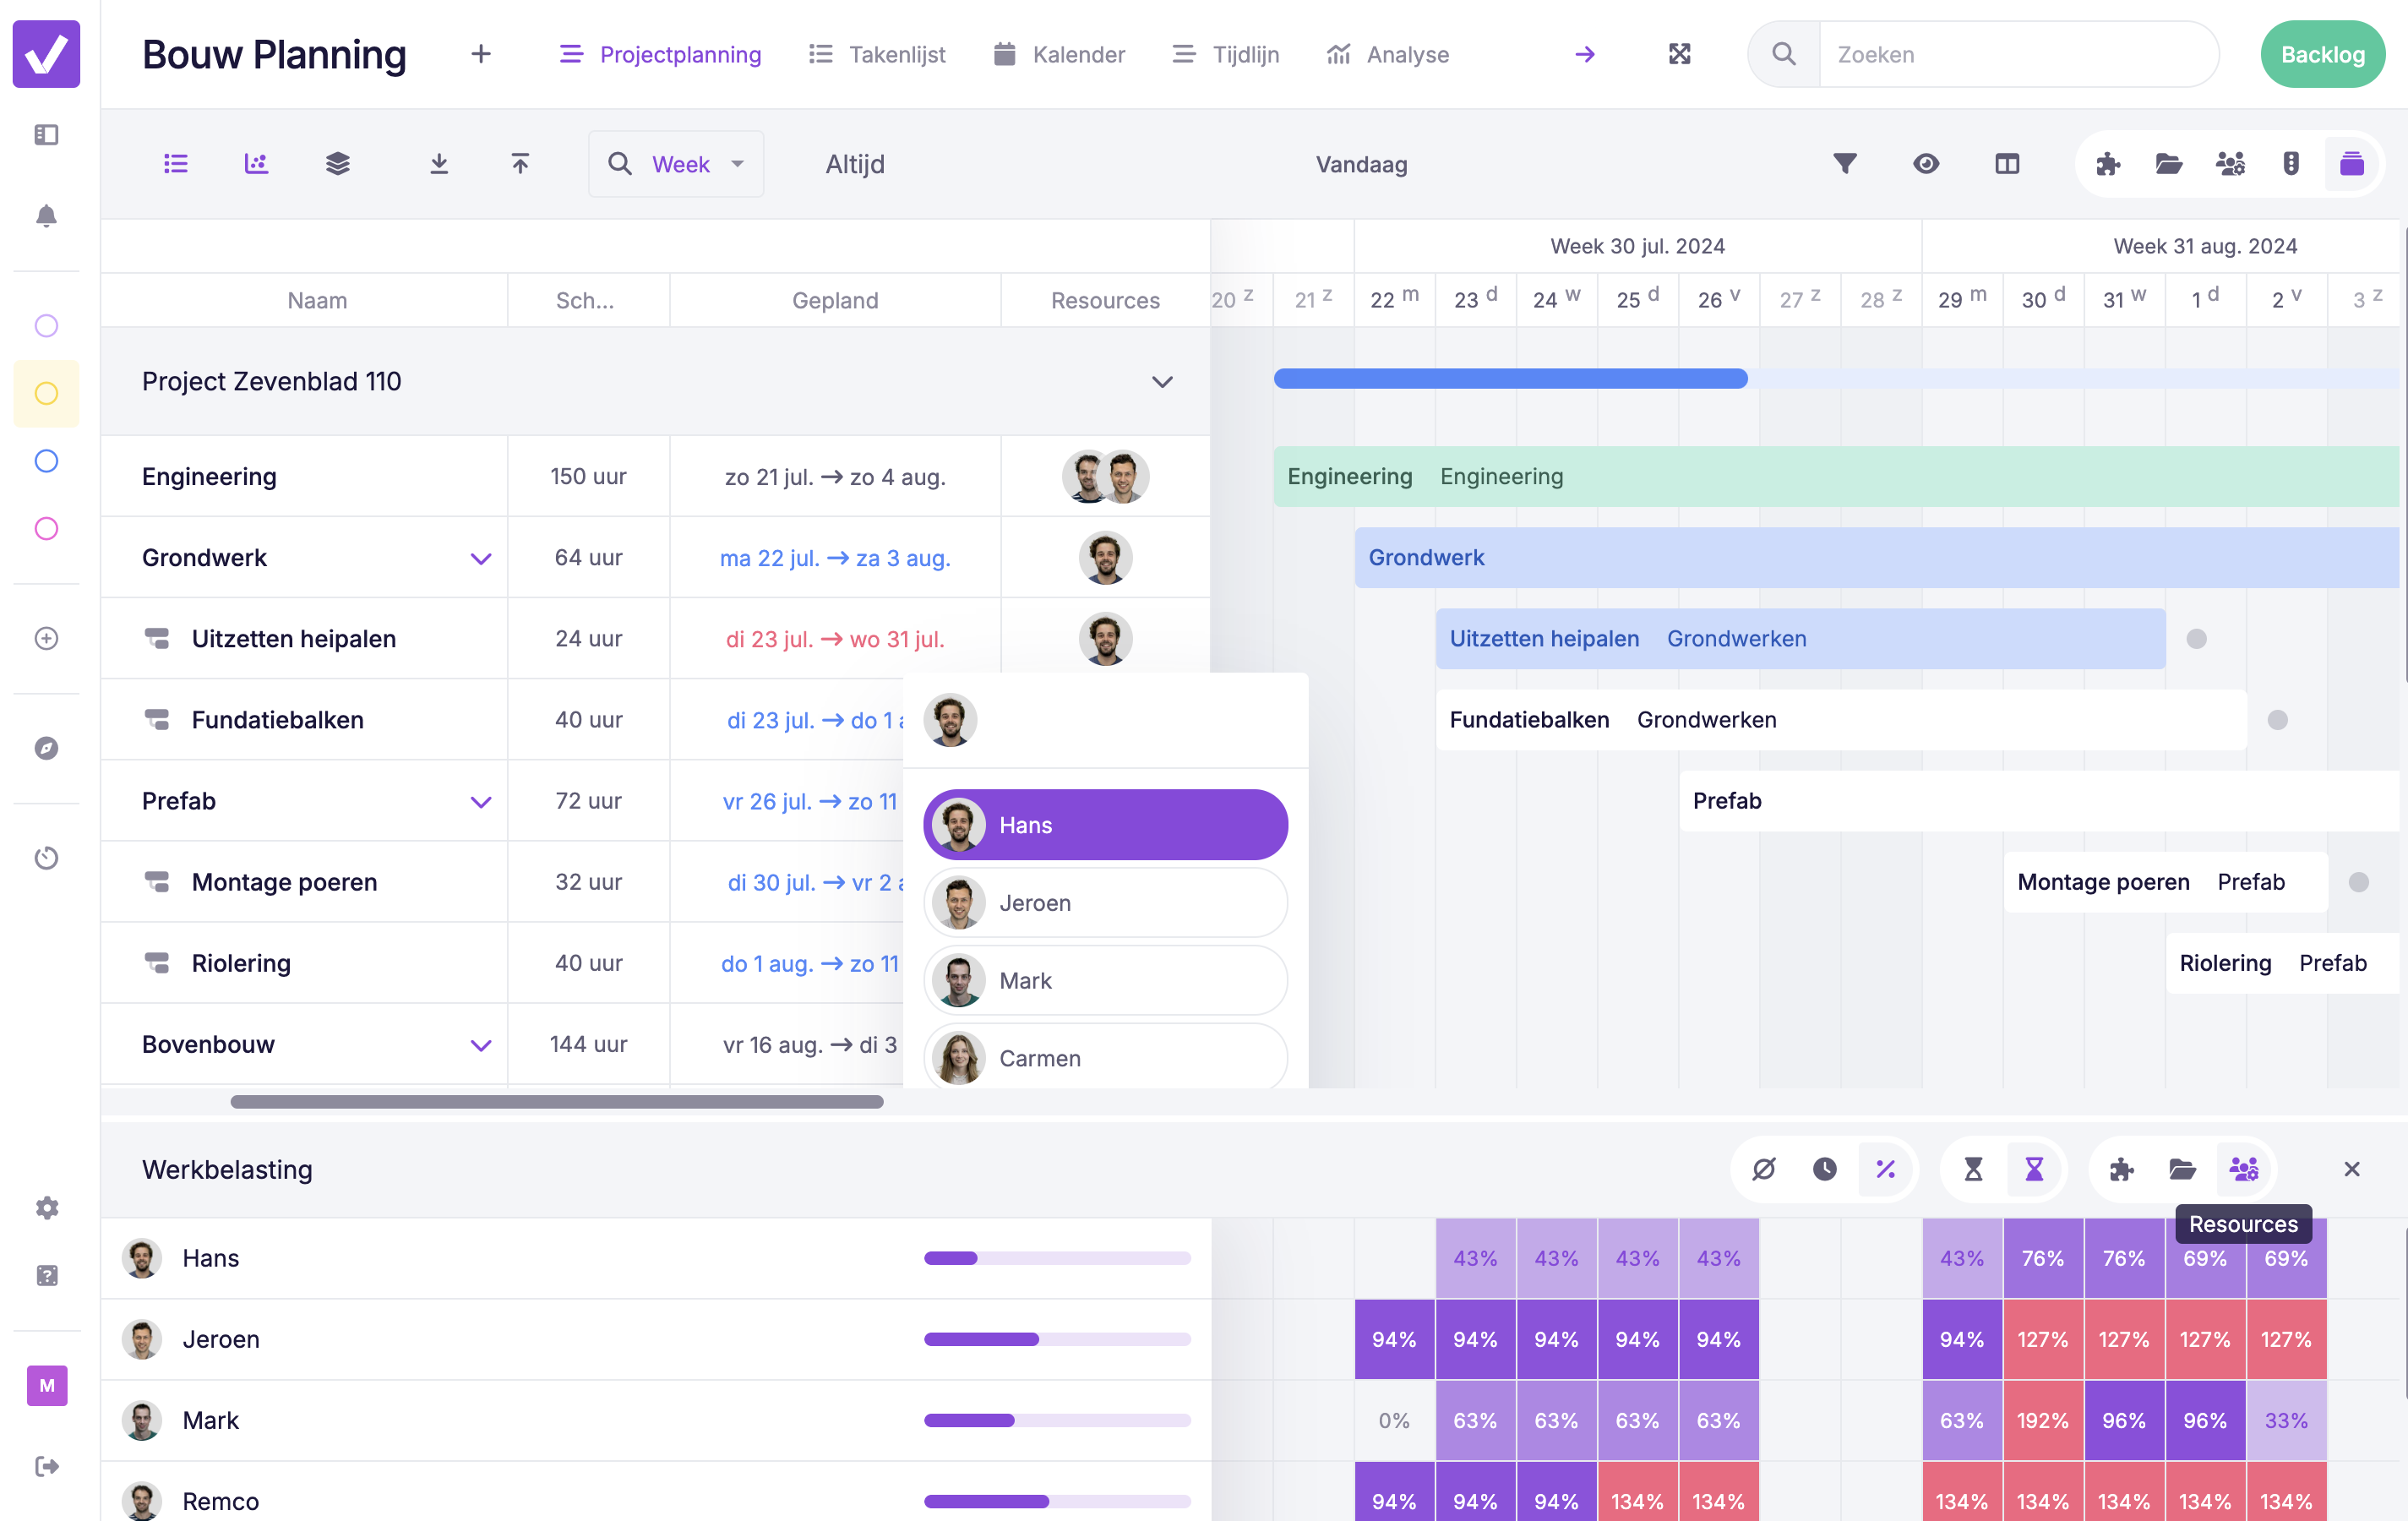The width and height of the screenshot is (2408, 1521).
Task: Click the purple checkmark app logo
Action: [46, 54]
